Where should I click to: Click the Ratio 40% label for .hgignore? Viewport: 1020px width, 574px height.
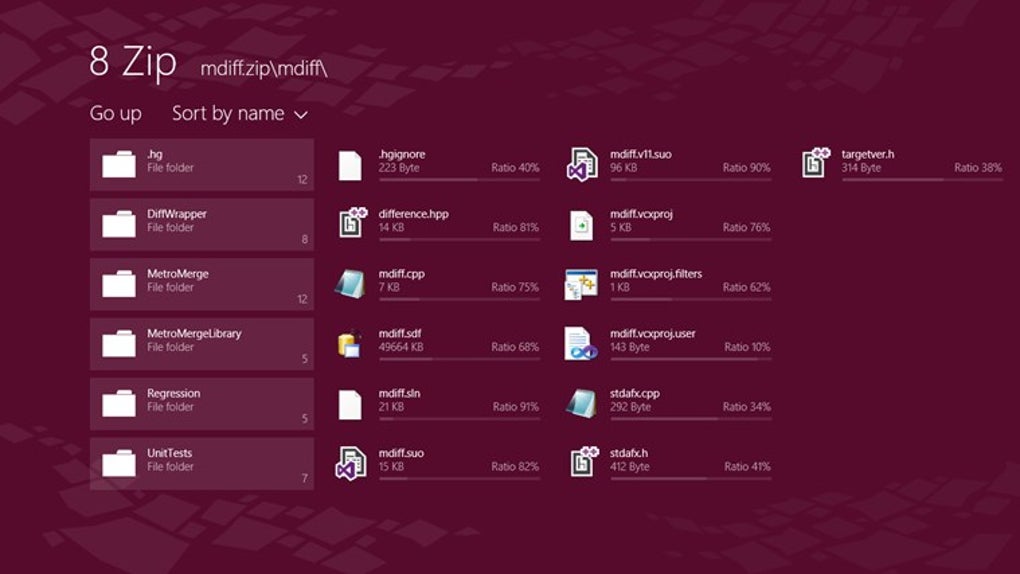515,168
